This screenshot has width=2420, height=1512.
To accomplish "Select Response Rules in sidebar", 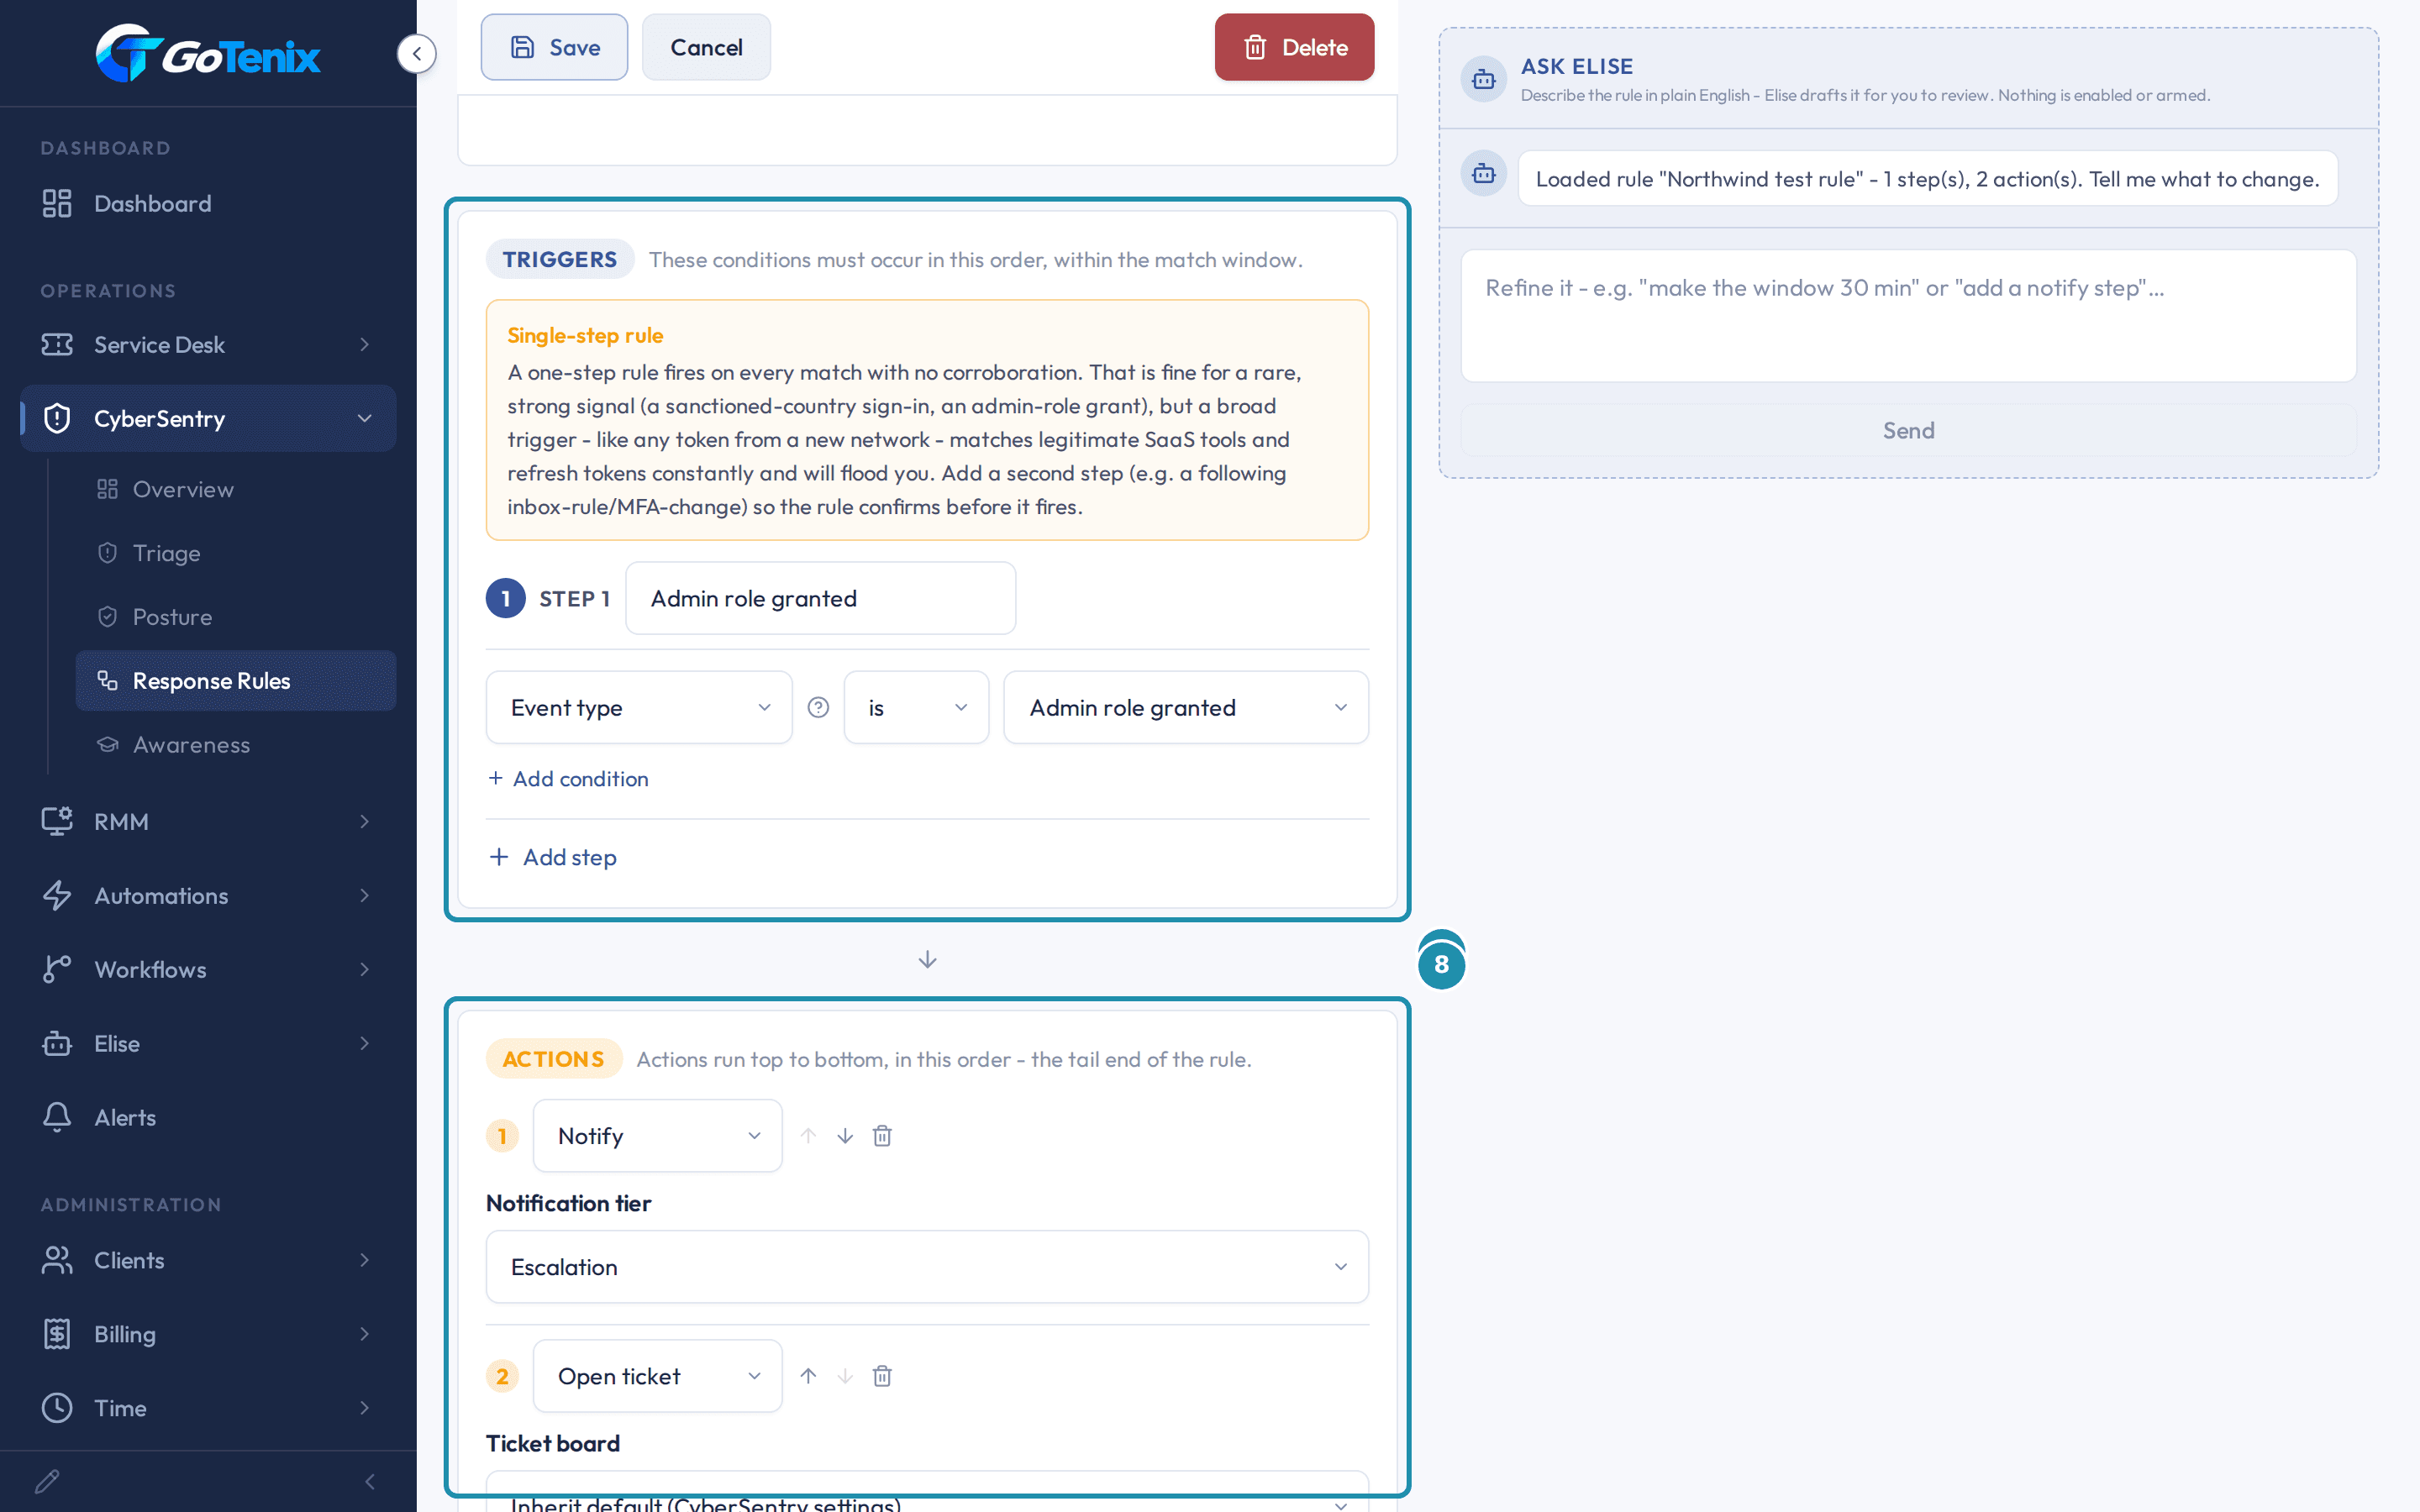I will pos(236,681).
